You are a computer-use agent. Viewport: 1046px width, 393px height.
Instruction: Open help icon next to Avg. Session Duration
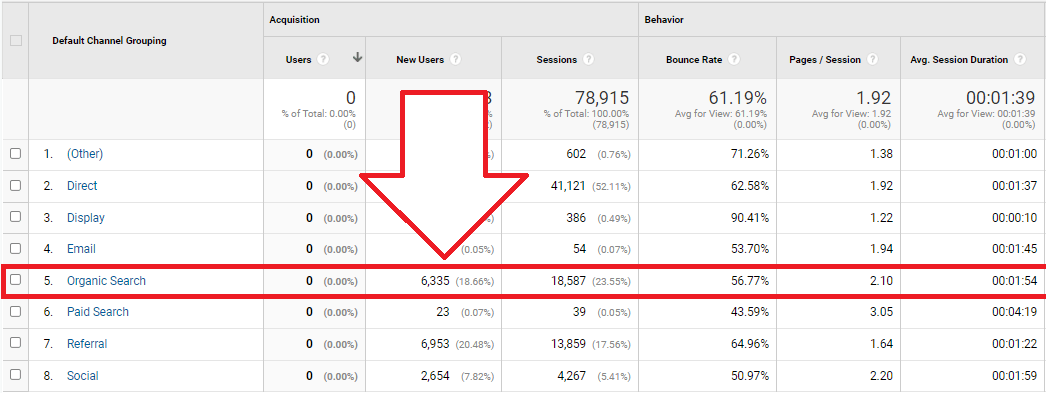click(1019, 59)
